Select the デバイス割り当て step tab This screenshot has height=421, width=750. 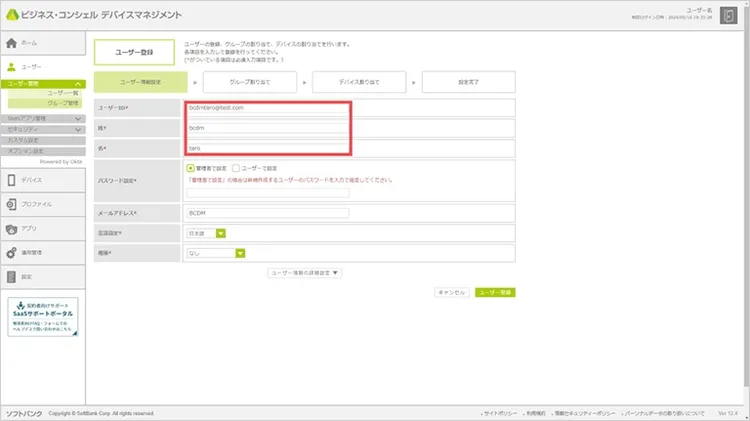359,82
